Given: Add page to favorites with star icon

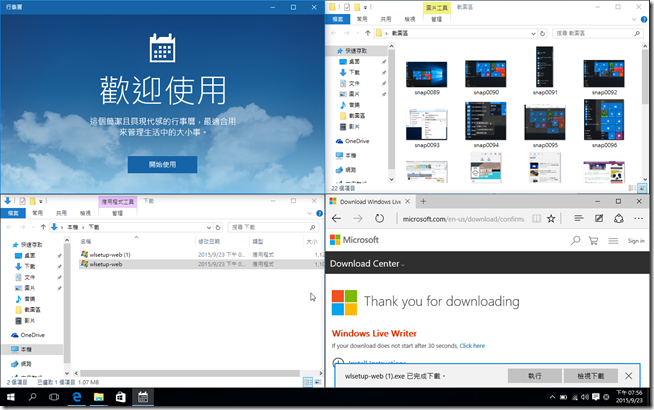Looking at the screenshot, I should (x=551, y=219).
